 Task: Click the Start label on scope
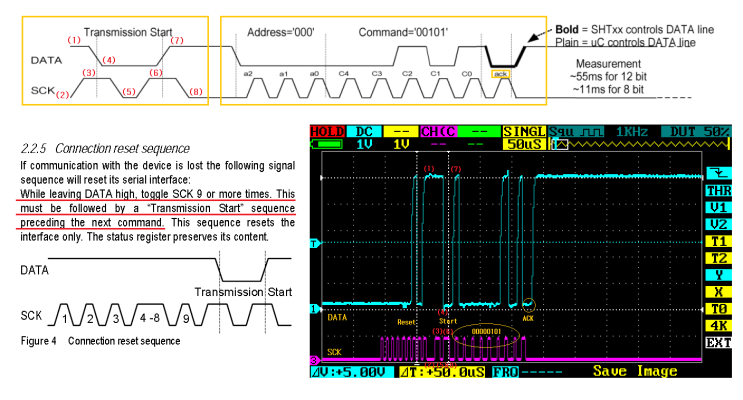pyautogui.click(x=448, y=321)
